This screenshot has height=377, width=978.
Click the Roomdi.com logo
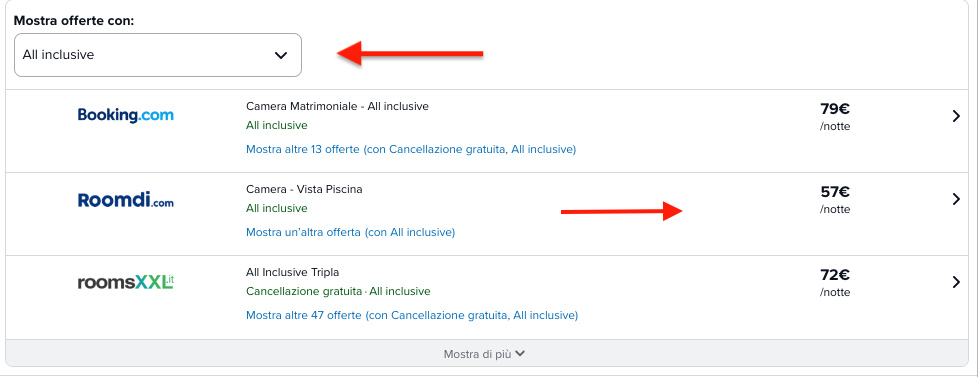(x=125, y=200)
